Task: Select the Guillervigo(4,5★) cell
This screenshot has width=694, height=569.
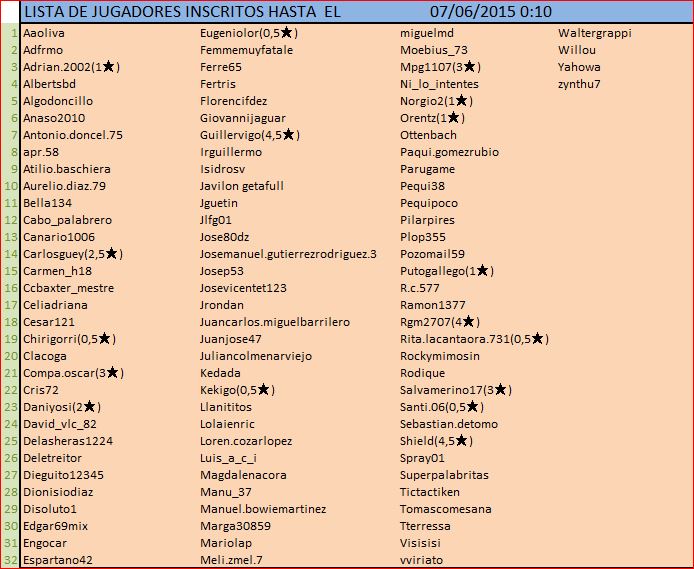Action: [x=249, y=135]
